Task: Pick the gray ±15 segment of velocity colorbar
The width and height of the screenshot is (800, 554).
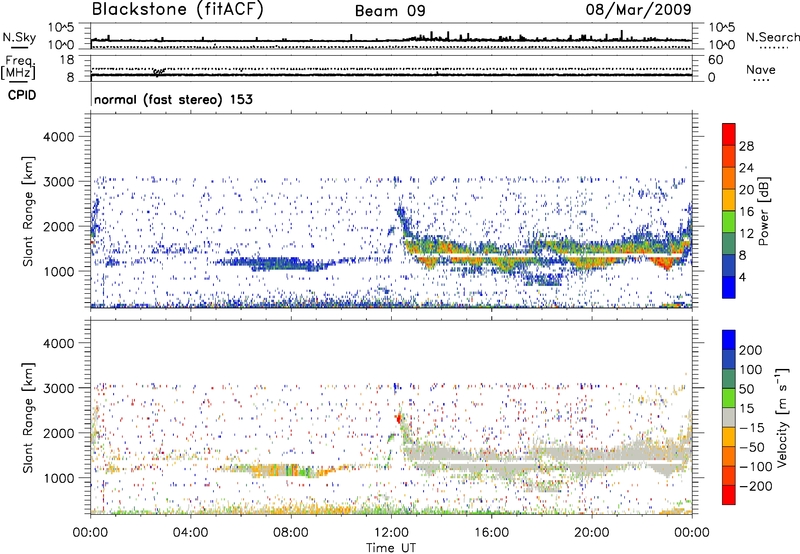Action: coord(729,417)
